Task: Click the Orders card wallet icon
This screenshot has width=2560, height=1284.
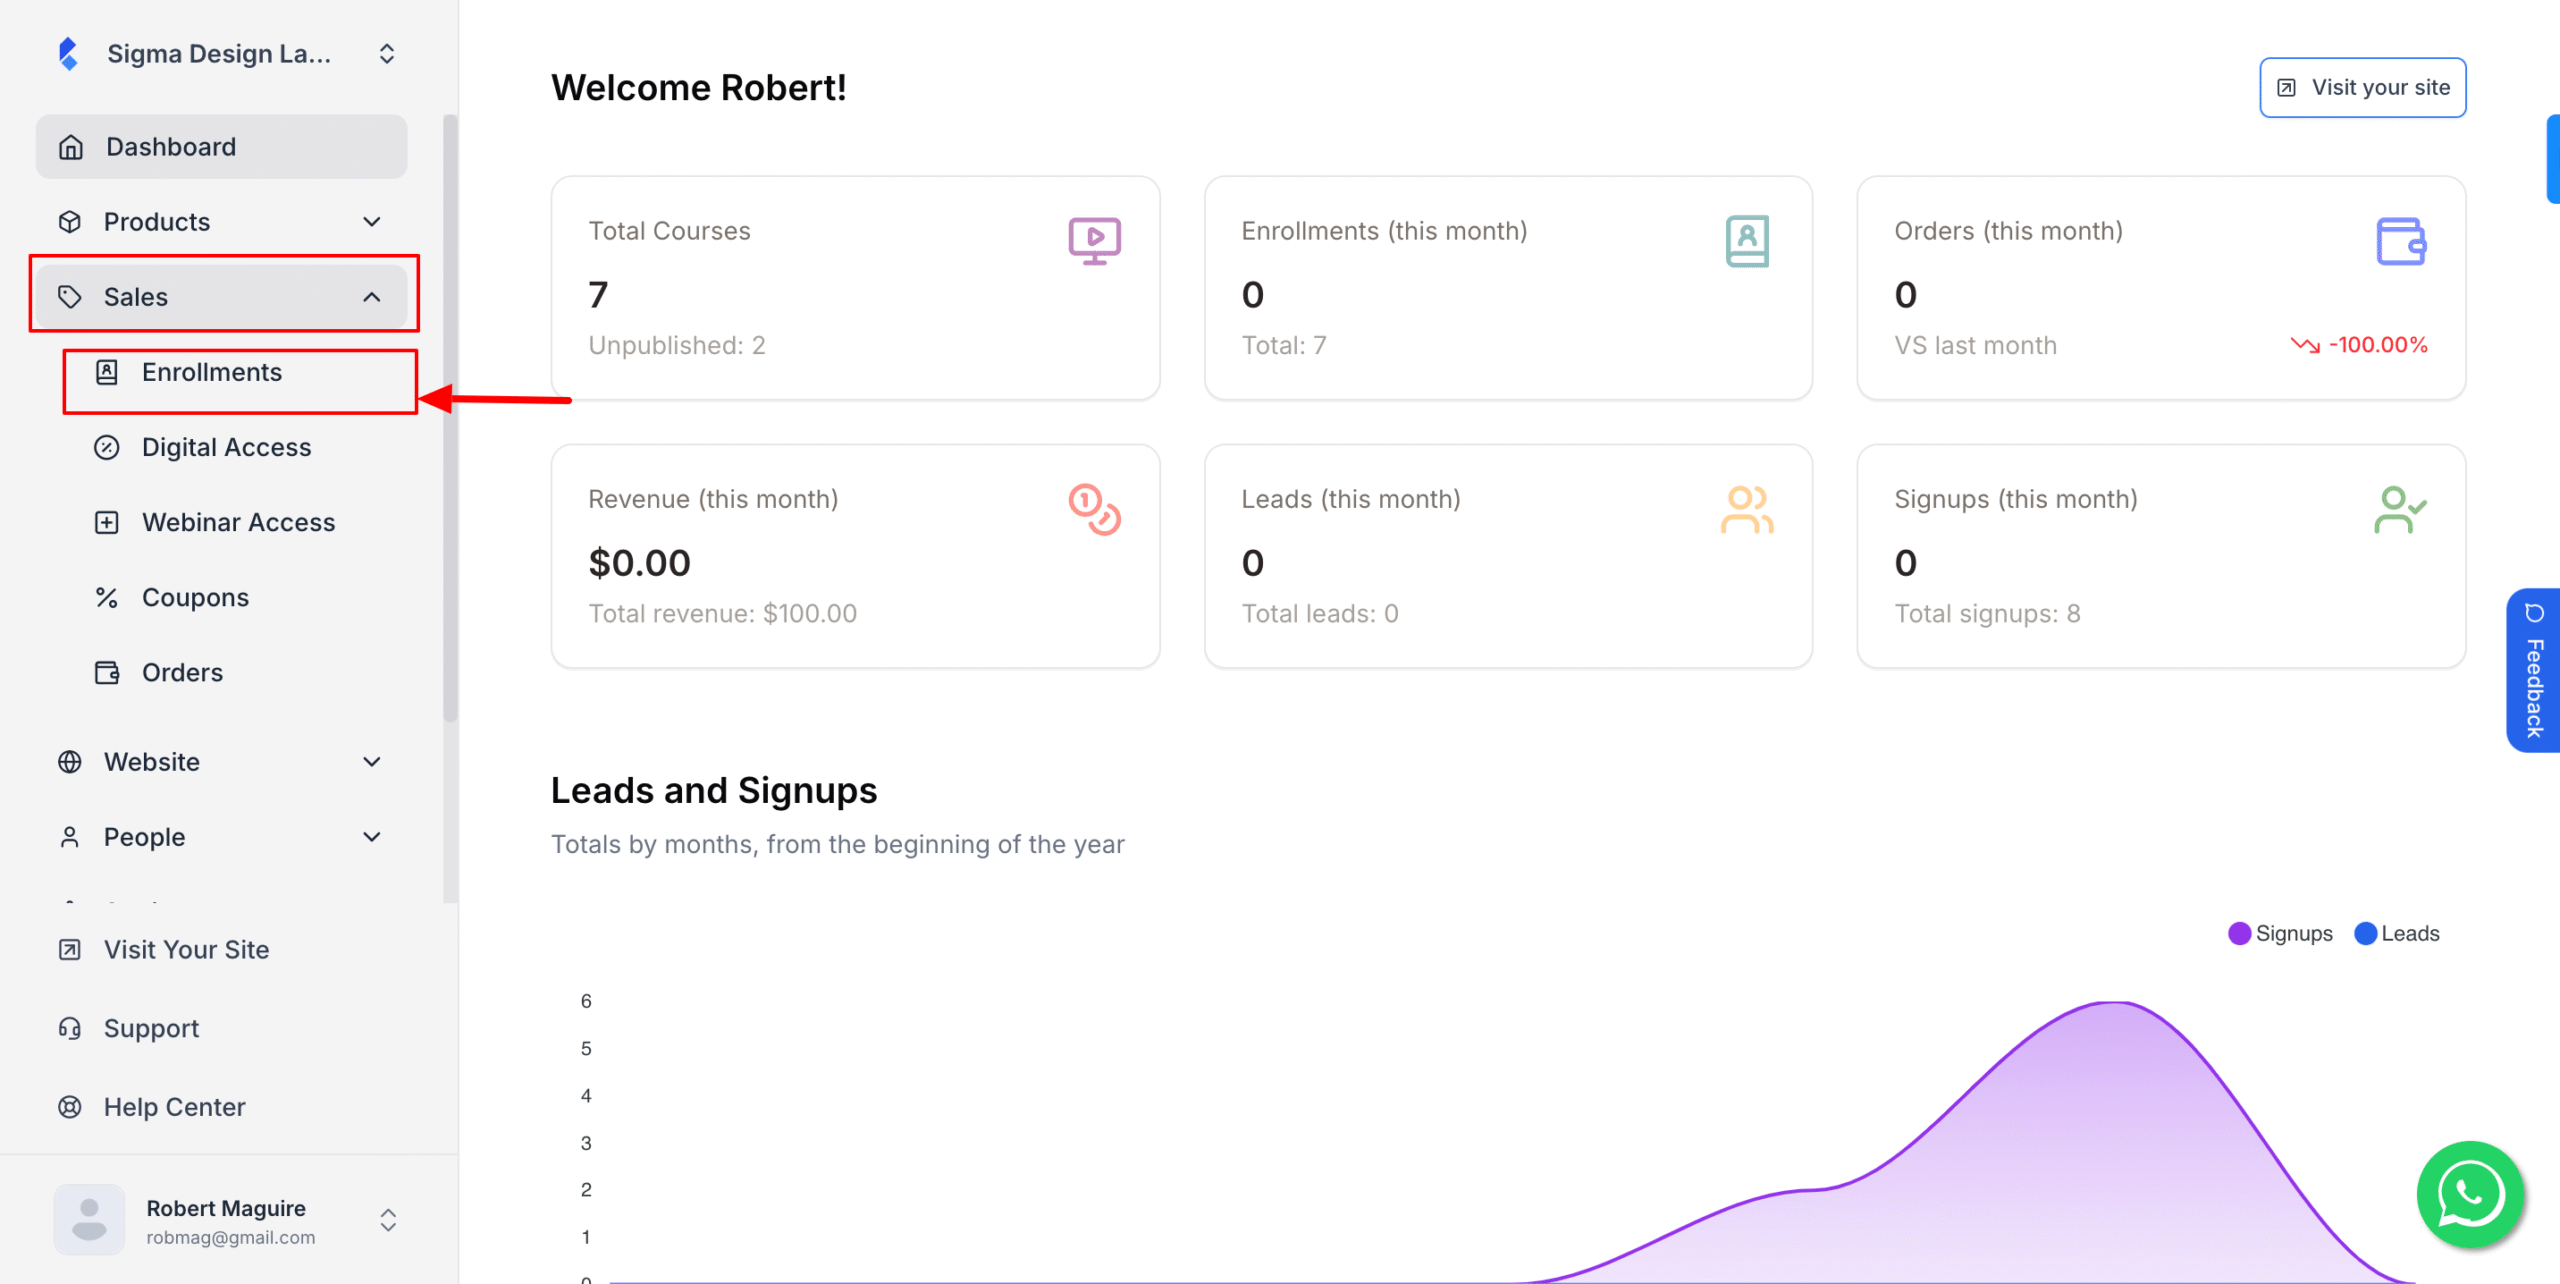Action: 2401,241
